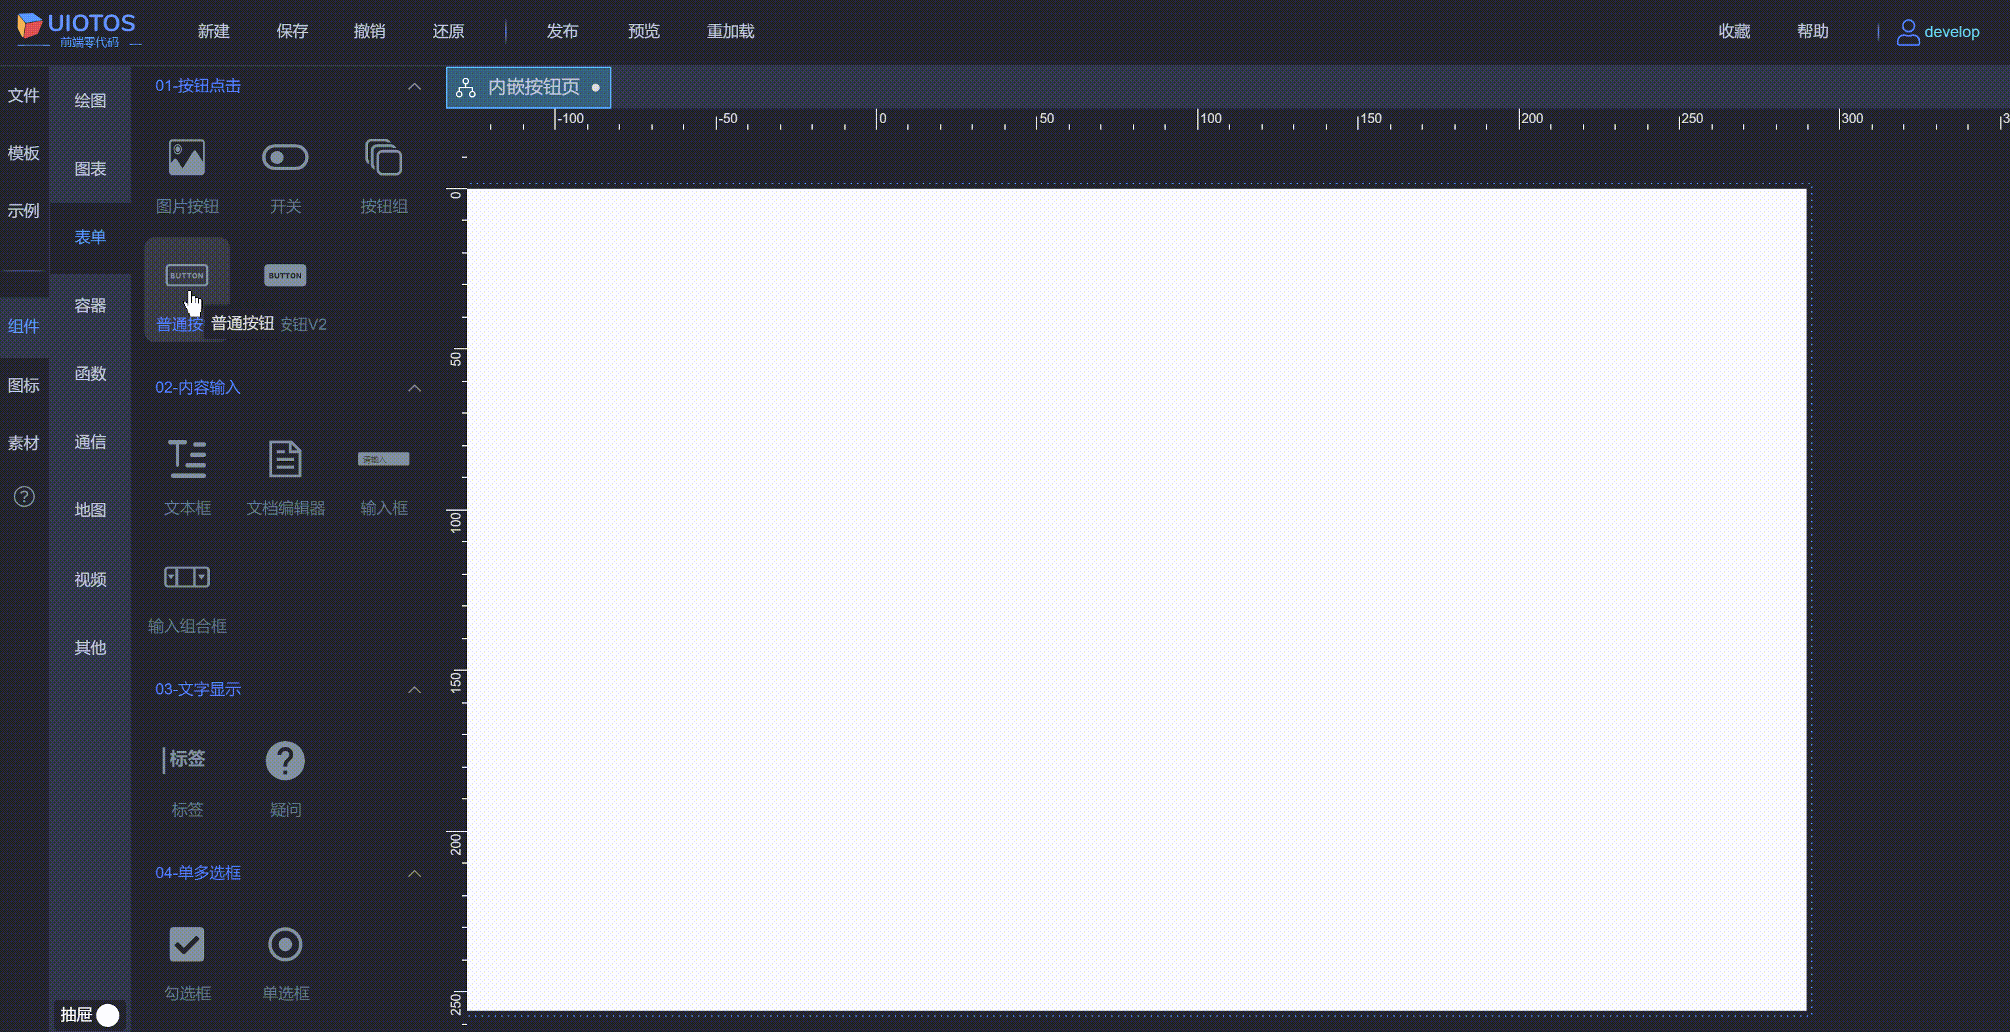Open the 文档编辑器 component icon
The width and height of the screenshot is (2010, 1032).
tap(285, 458)
